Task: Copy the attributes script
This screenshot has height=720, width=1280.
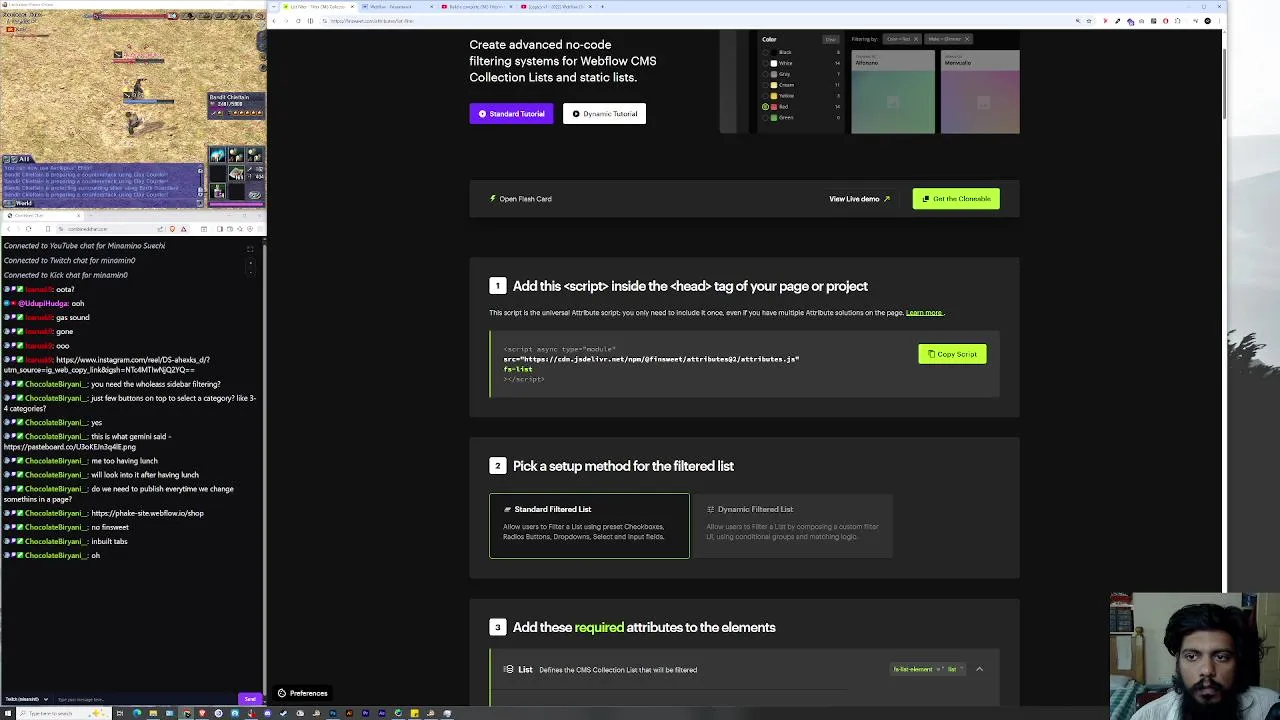Action: coord(952,354)
